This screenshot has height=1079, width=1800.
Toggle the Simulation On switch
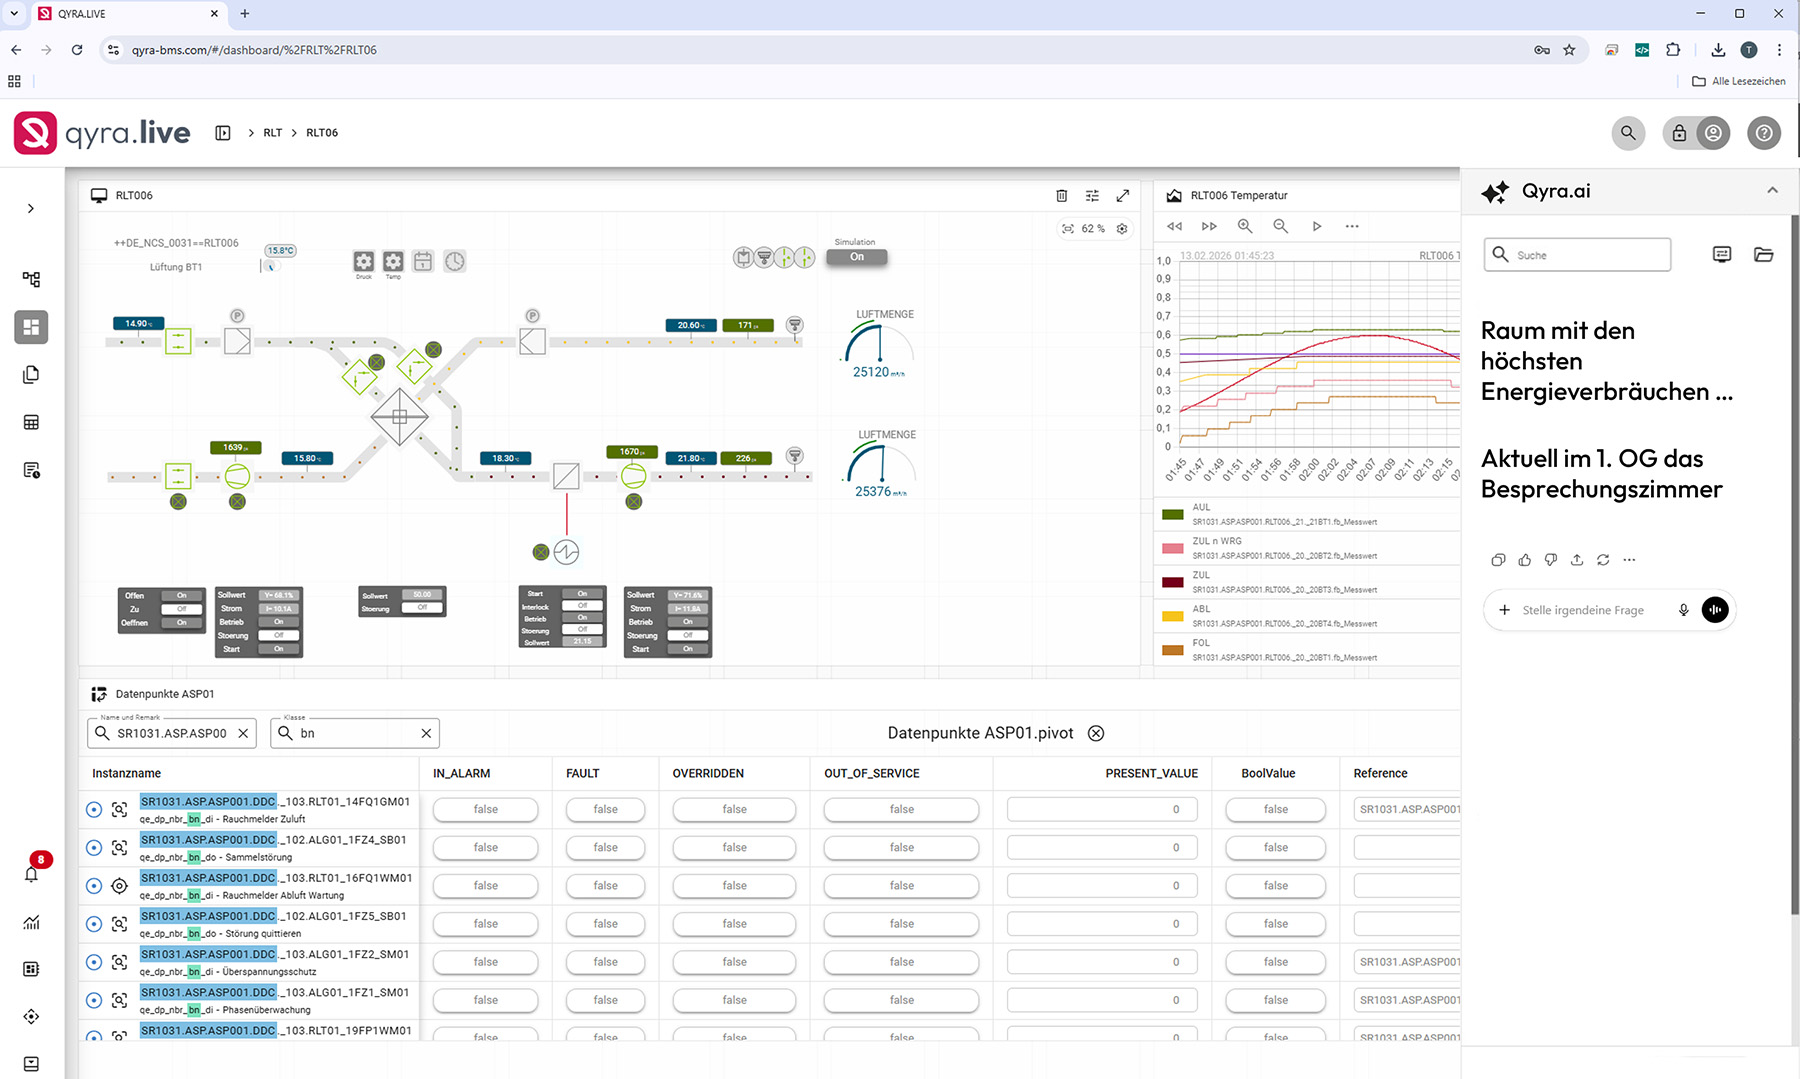[857, 257]
